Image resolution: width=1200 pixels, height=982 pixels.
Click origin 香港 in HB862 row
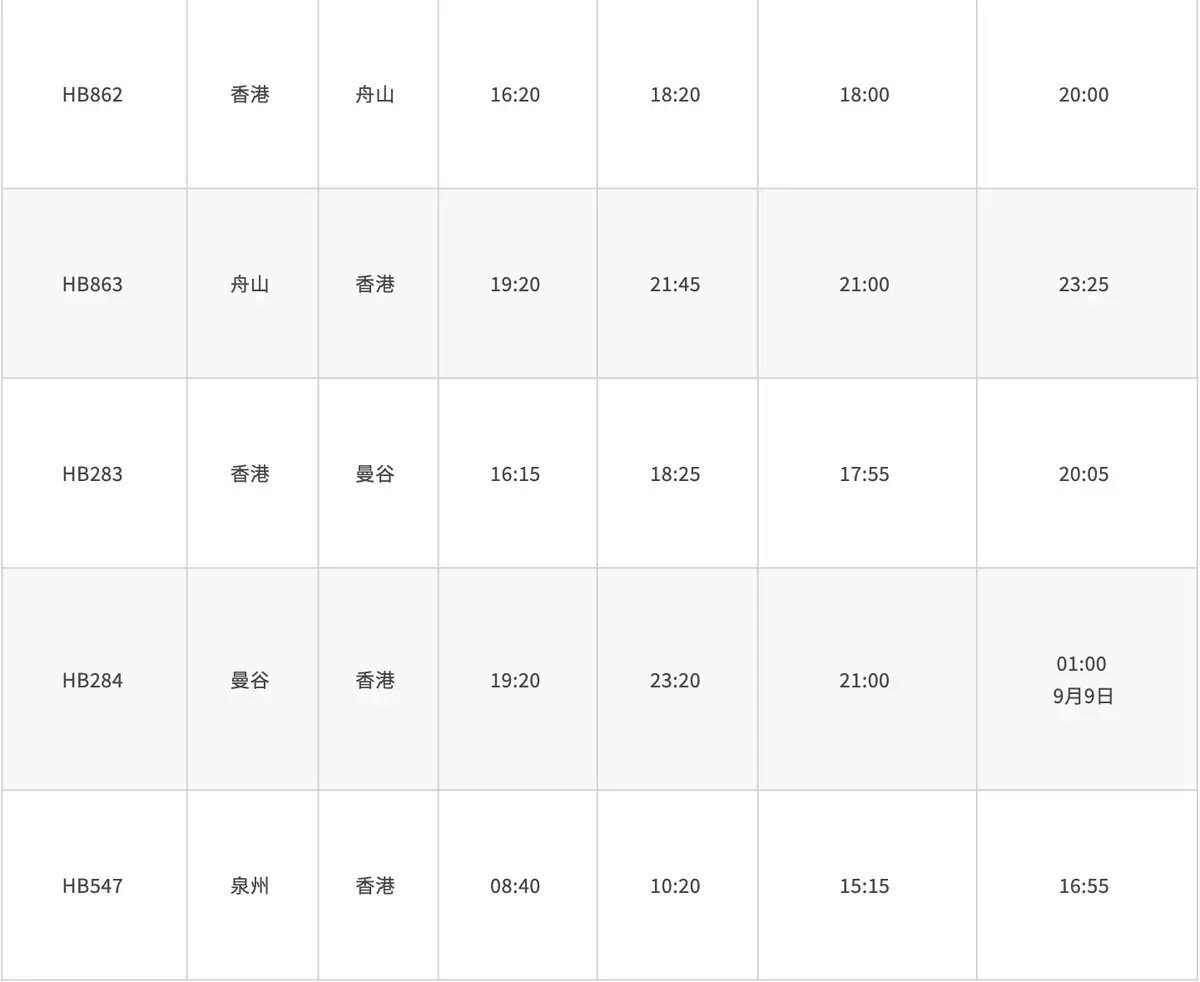click(250, 95)
